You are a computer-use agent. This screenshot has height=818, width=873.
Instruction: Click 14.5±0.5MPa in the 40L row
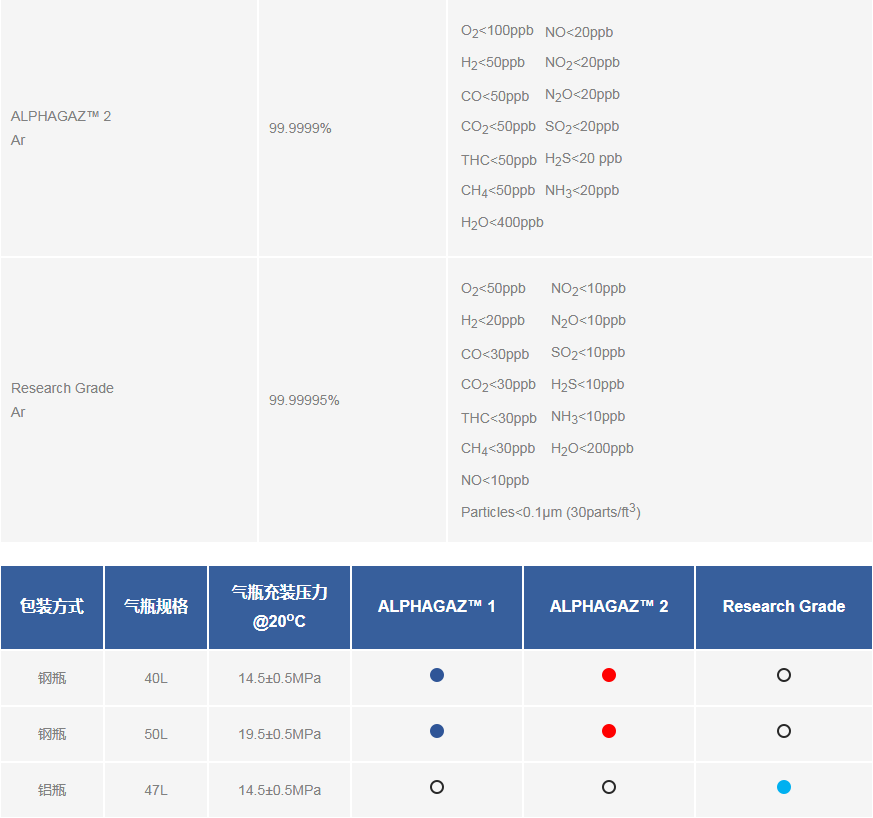coord(279,678)
